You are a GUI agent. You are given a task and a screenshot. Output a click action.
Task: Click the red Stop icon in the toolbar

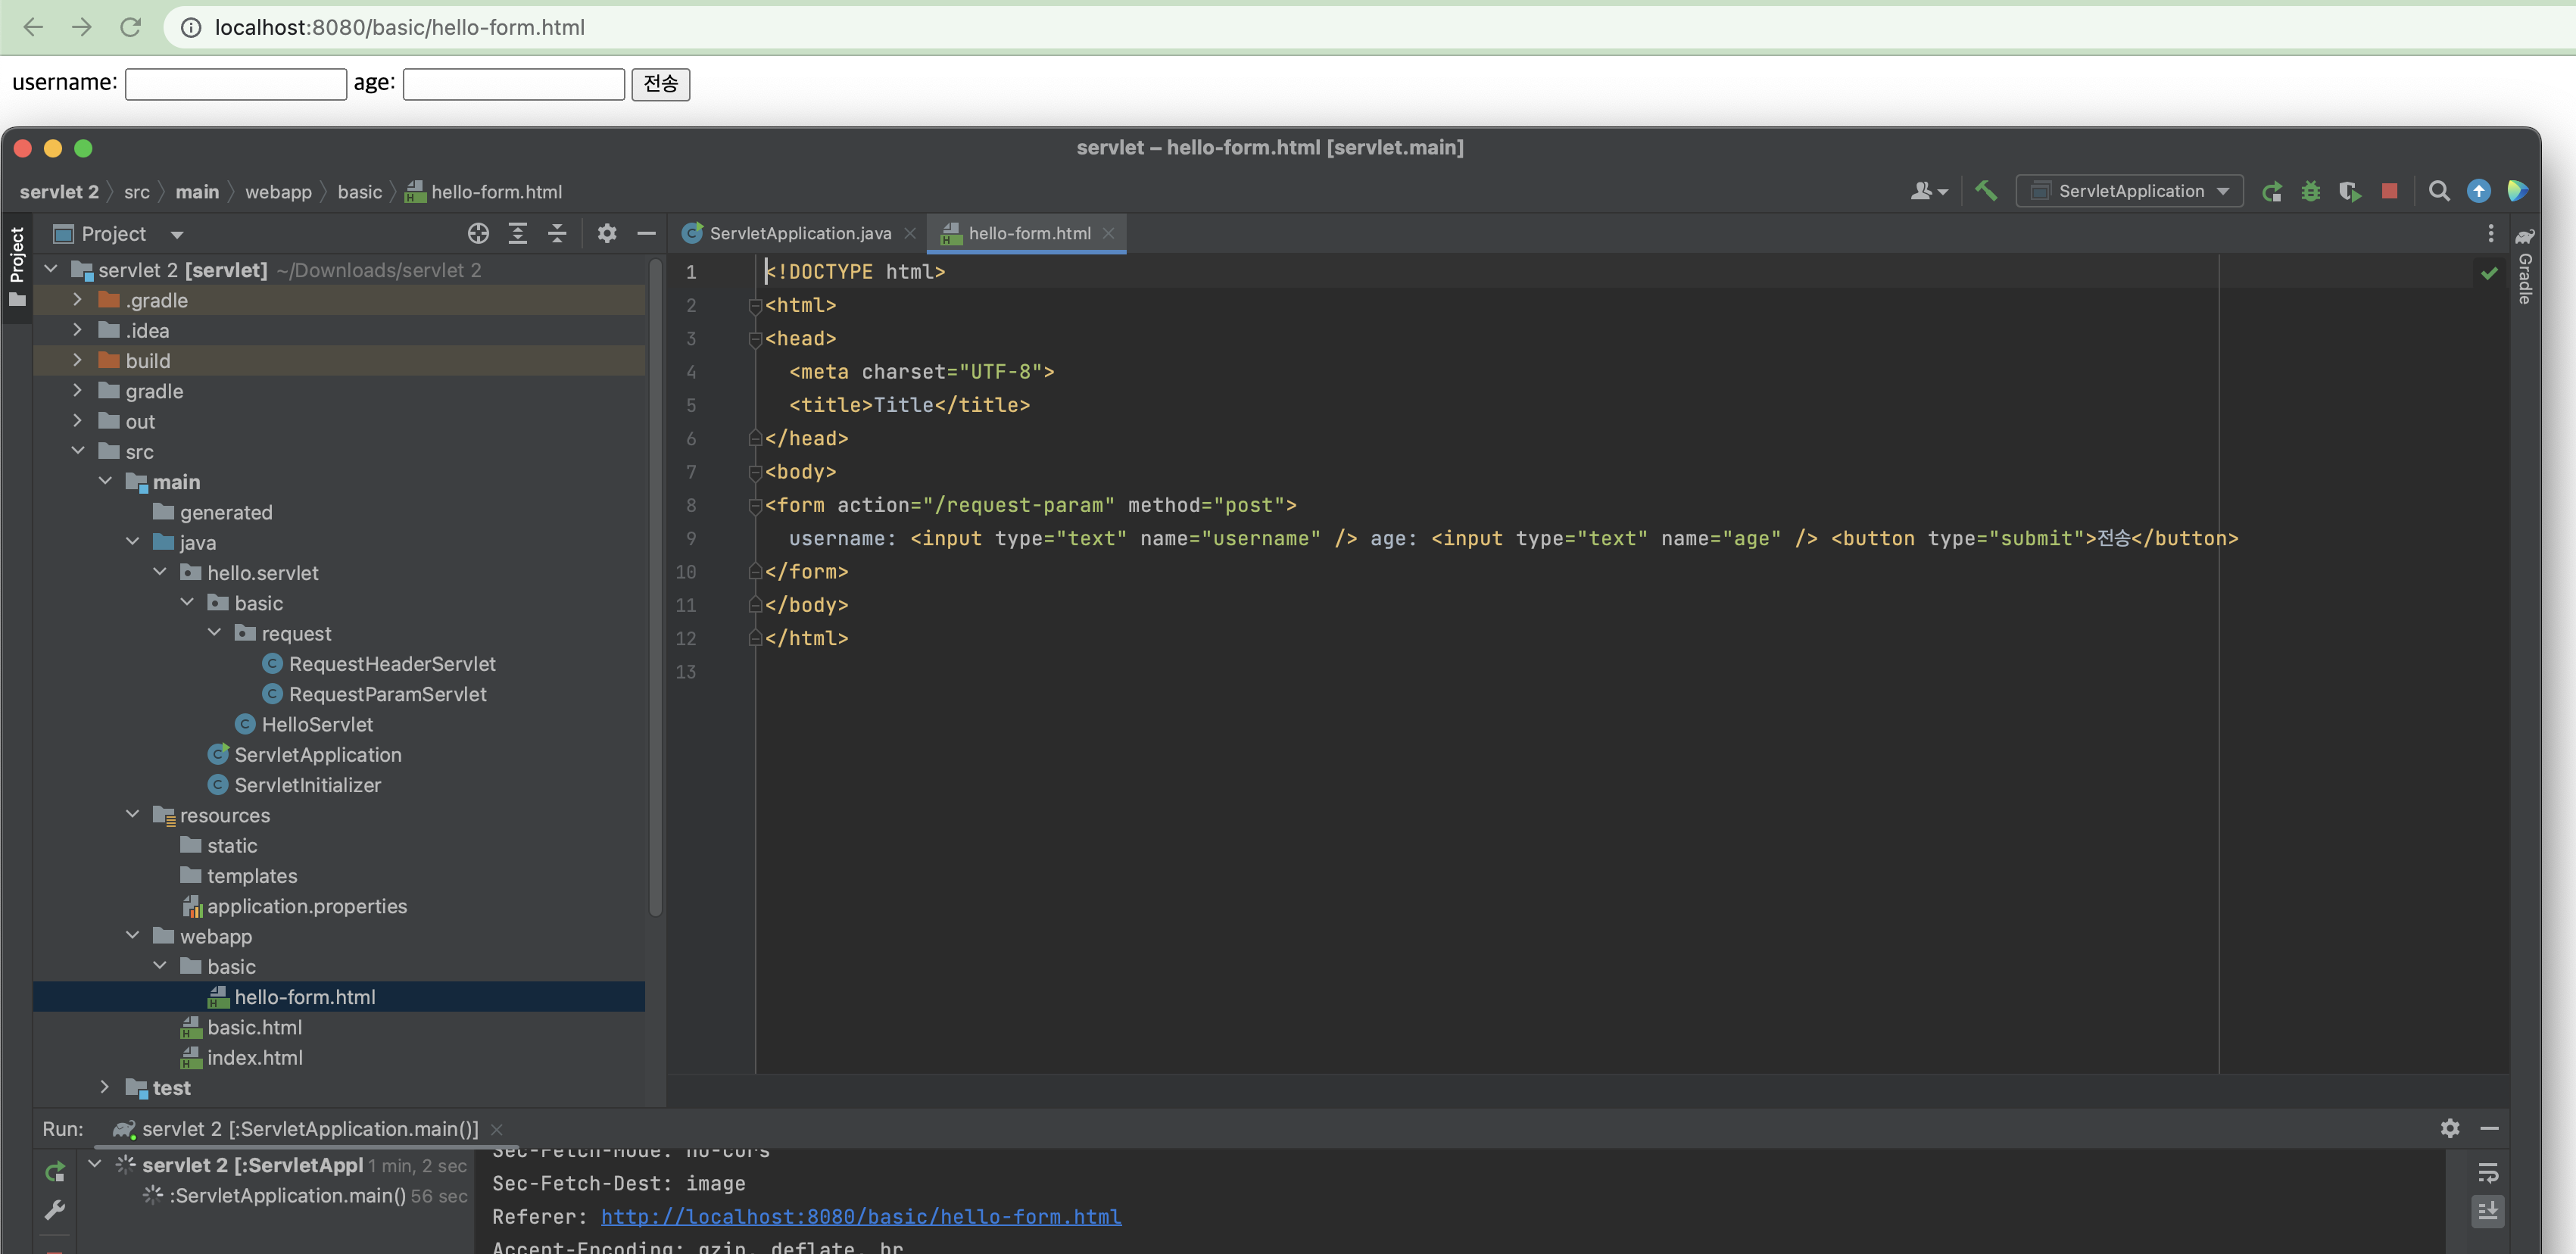tap(2389, 191)
